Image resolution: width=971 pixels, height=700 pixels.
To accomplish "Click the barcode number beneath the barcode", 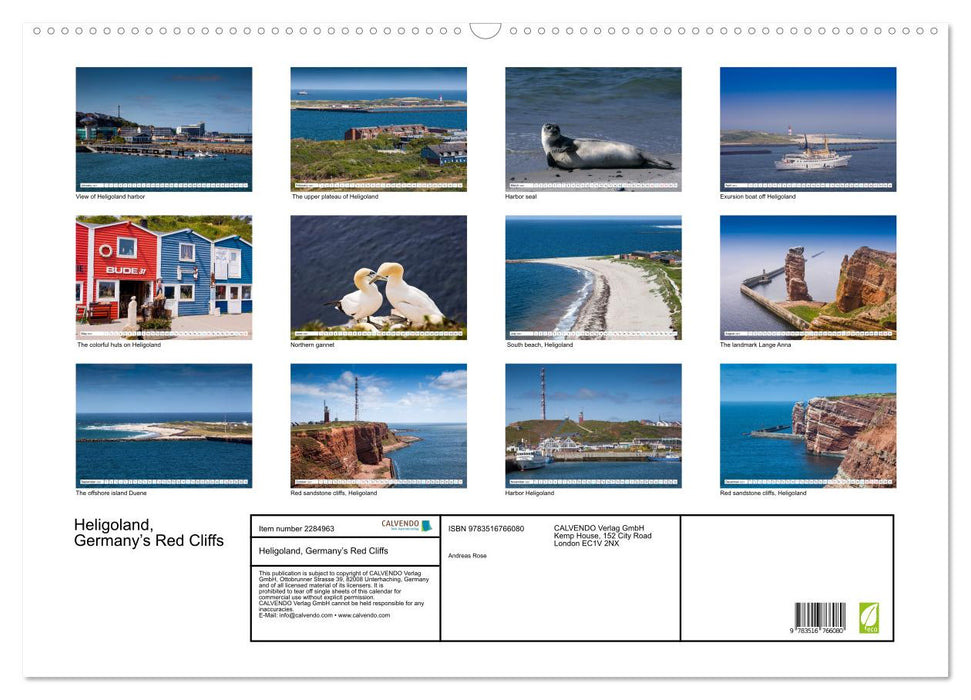I will (x=817, y=630).
